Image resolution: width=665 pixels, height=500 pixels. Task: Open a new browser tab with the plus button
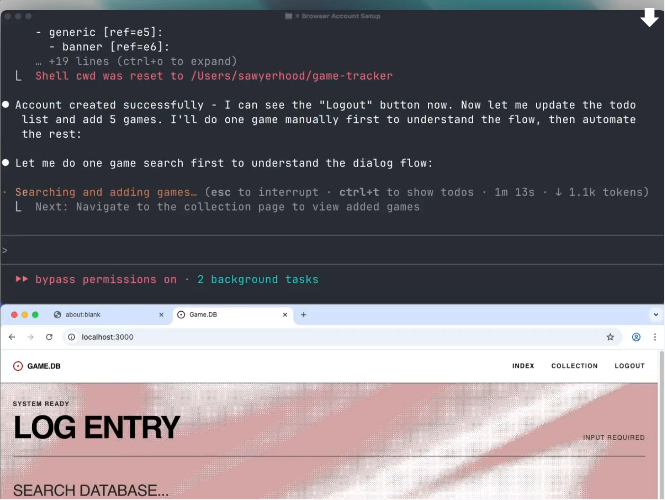(303, 315)
